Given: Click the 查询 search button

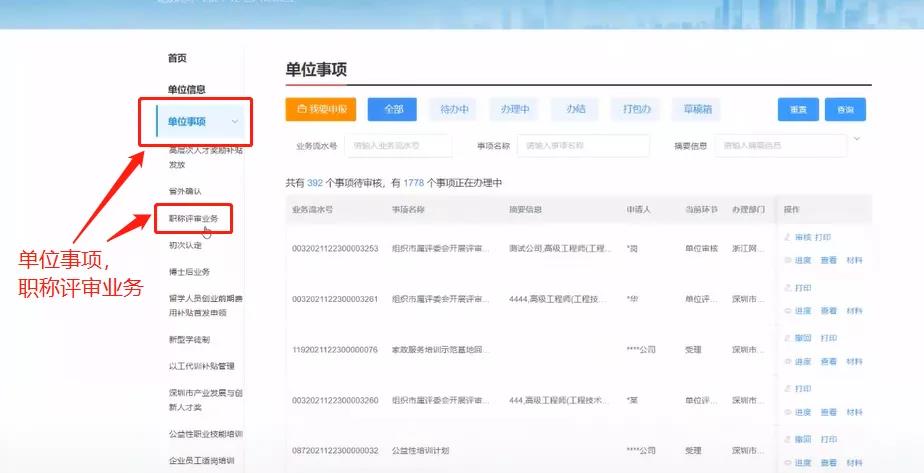Looking at the screenshot, I should [x=845, y=110].
